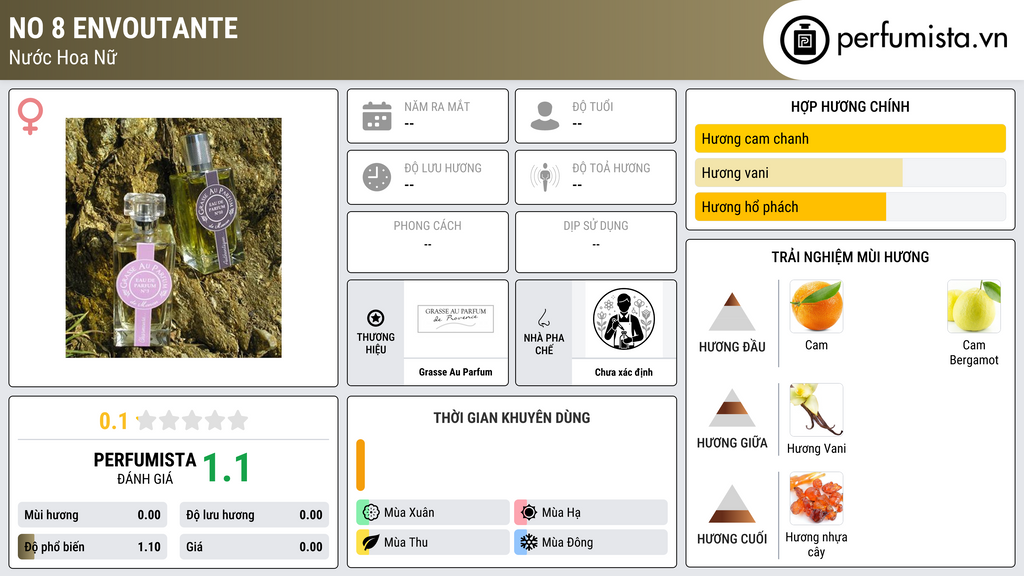1024x576 pixels.
Task: Click the person icon for Độ tuổi
Action: pos(545,116)
